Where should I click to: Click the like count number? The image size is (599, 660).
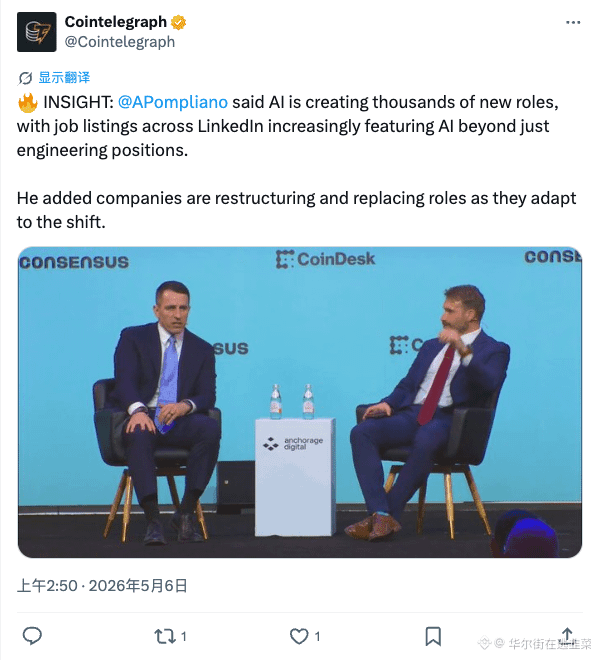tap(317, 636)
